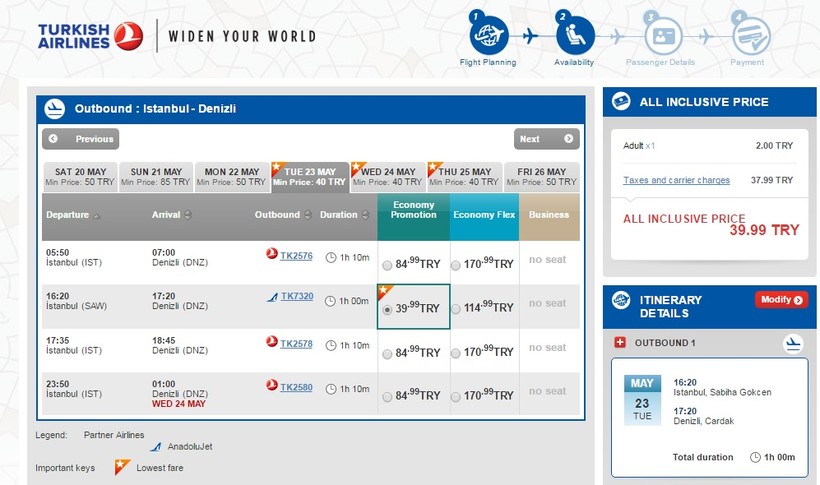Select 84.99 TRY Economy Promotion for TK2578

pos(387,354)
